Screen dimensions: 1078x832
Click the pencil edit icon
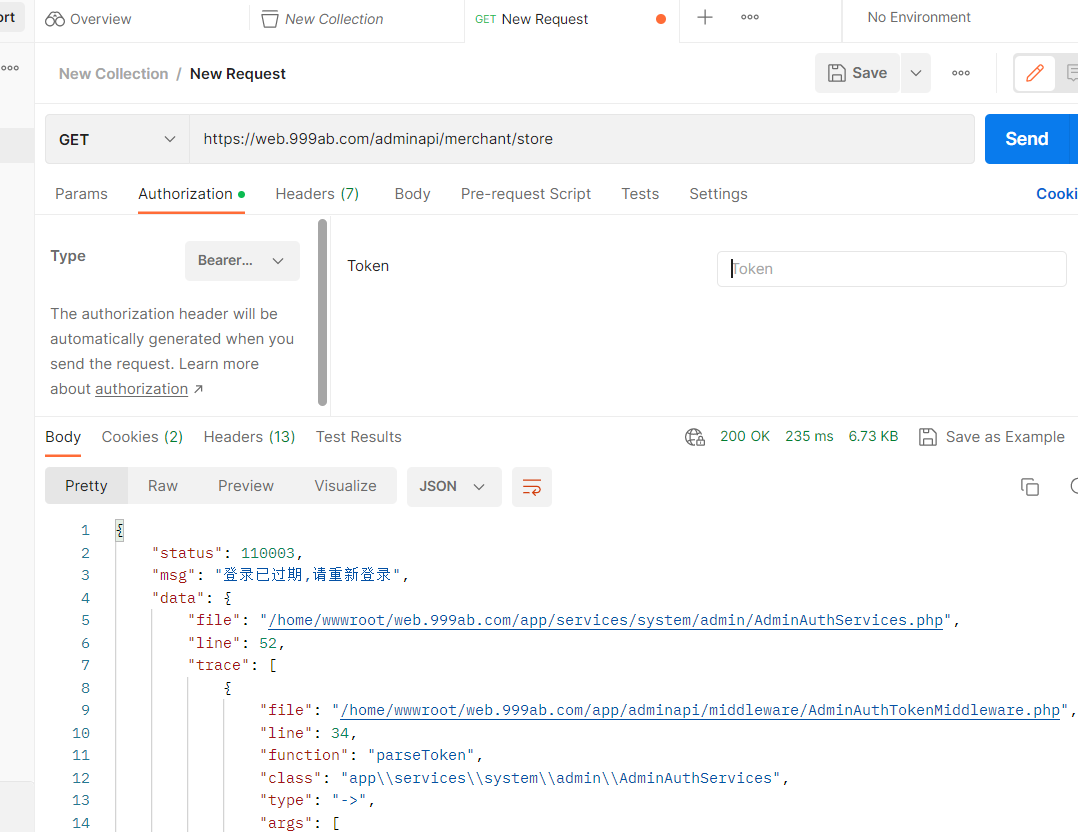[1035, 73]
